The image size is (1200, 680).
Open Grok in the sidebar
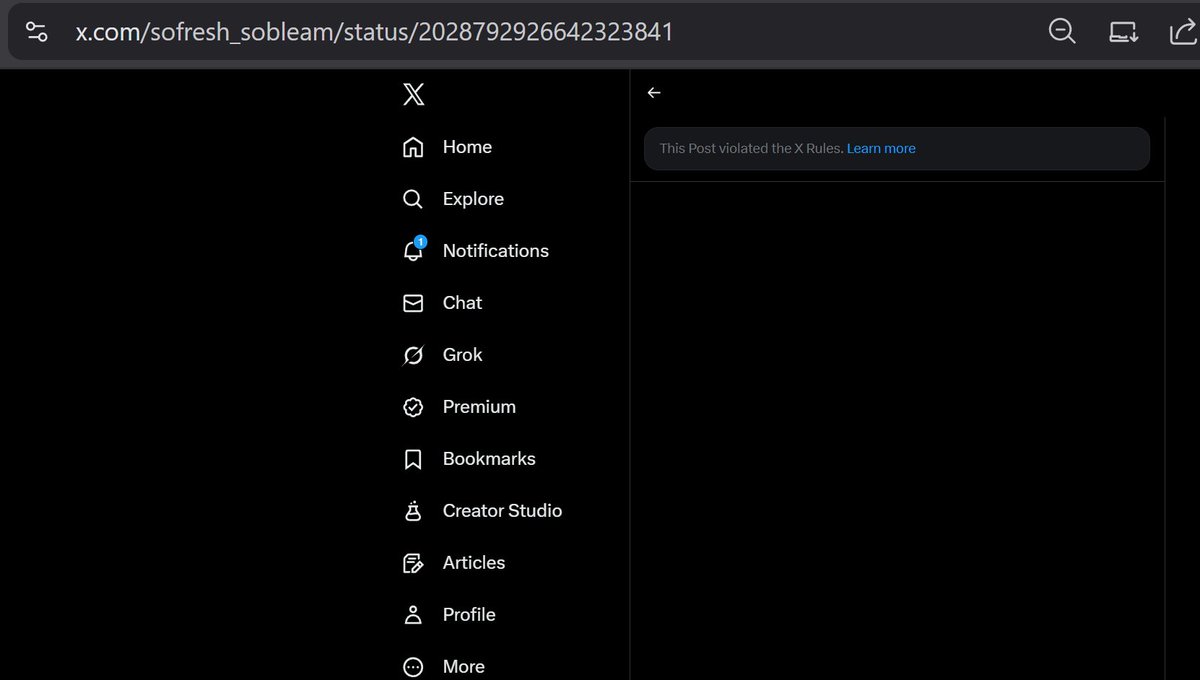point(463,355)
